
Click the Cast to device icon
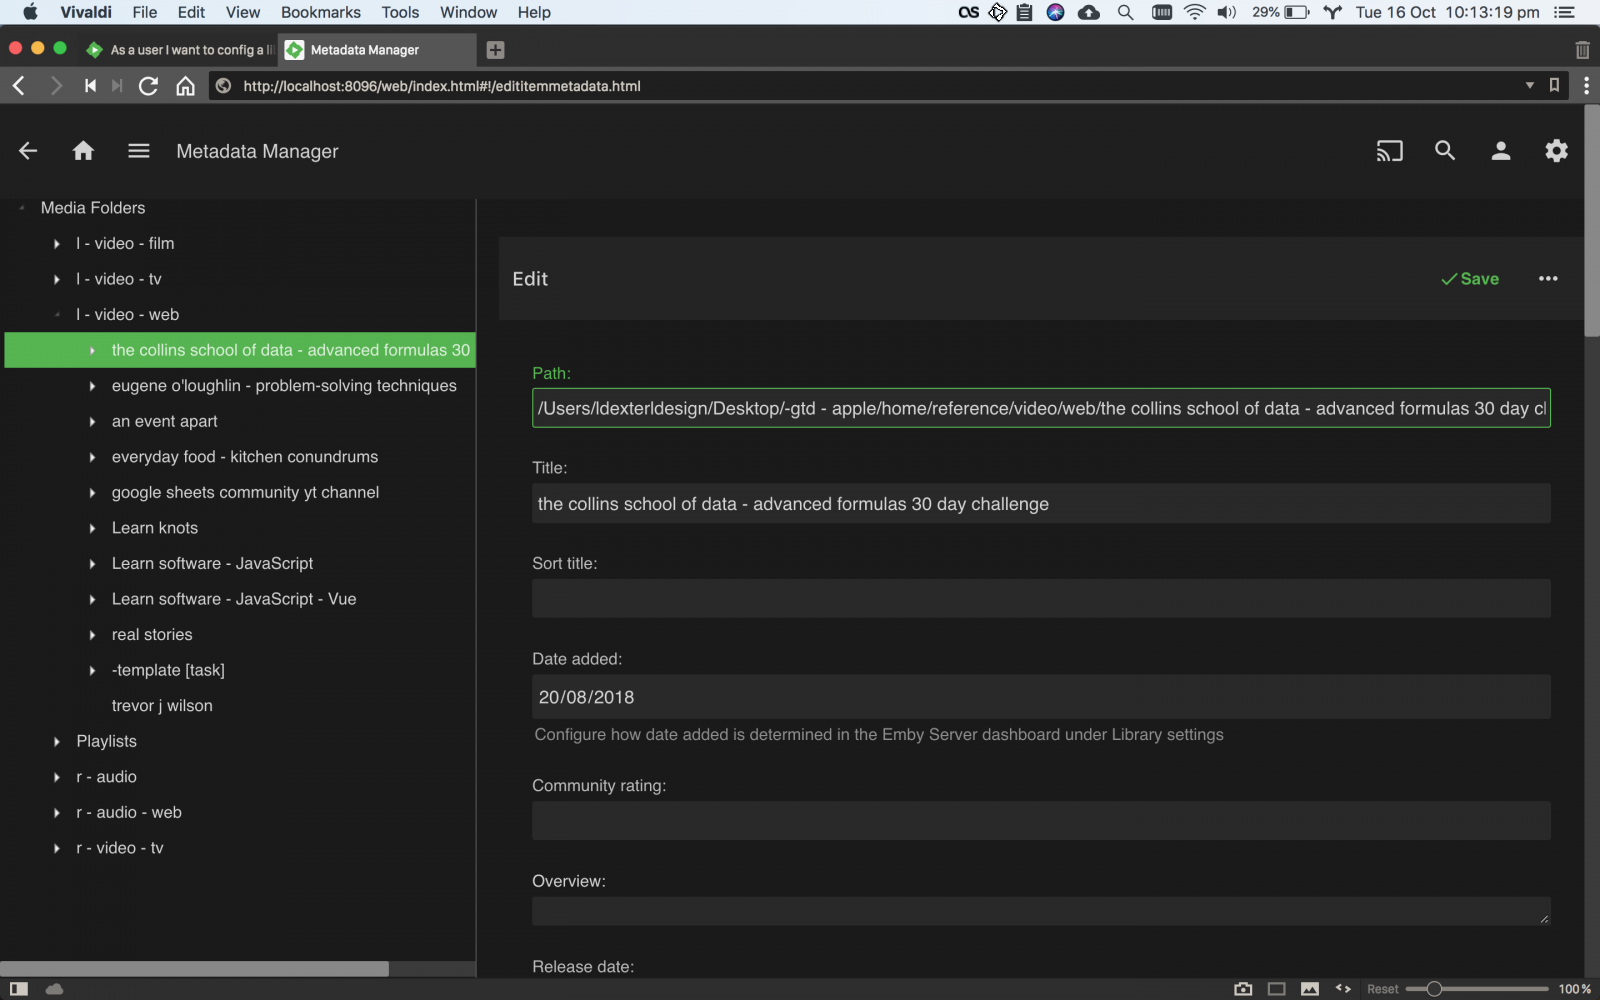coord(1389,151)
